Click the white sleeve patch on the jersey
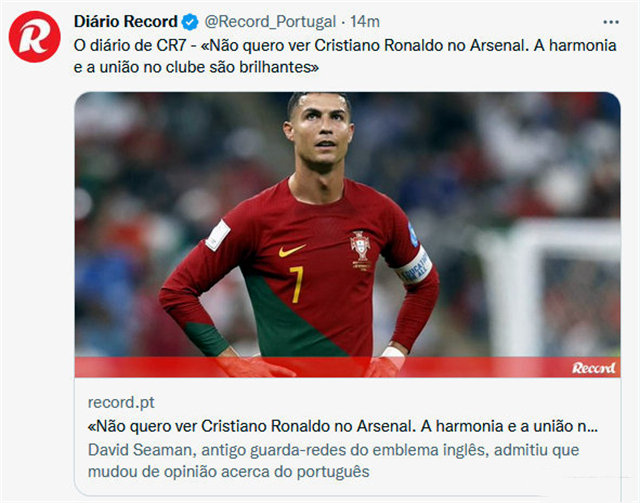The width and height of the screenshot is (640, 503). point(218,235)
